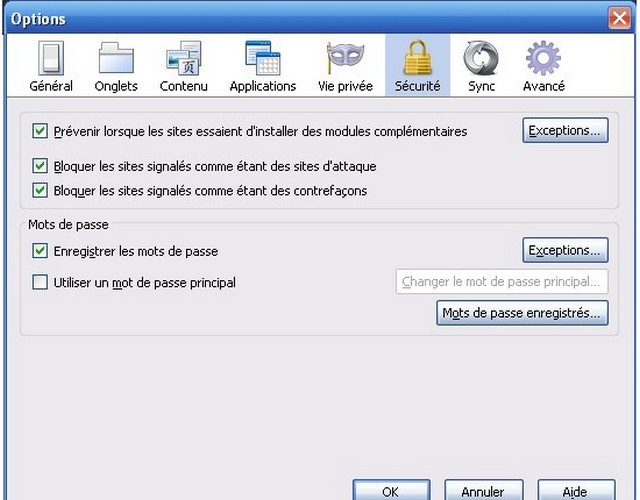Switch to the Vie privée tab label
Screen dimensions: 640x500
(345, 86)
